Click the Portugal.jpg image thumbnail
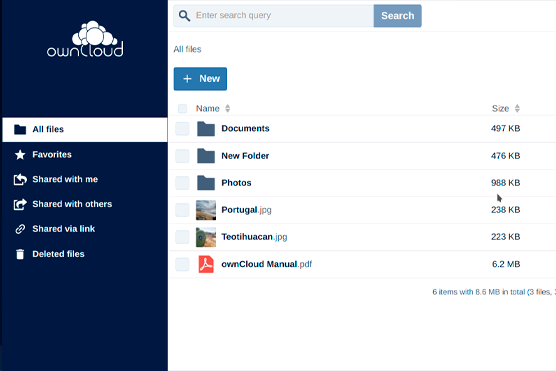This screenshot has height=371, width=556. click(206, 210)
